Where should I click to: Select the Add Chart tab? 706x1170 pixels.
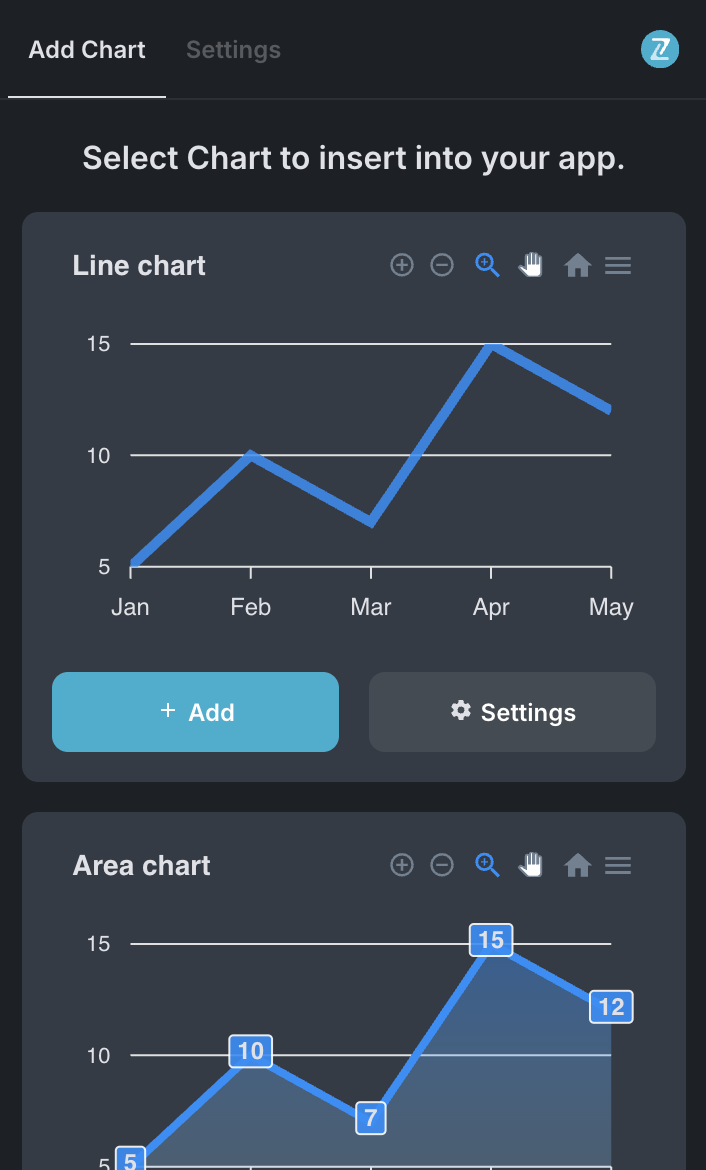[x=87, y=50]
